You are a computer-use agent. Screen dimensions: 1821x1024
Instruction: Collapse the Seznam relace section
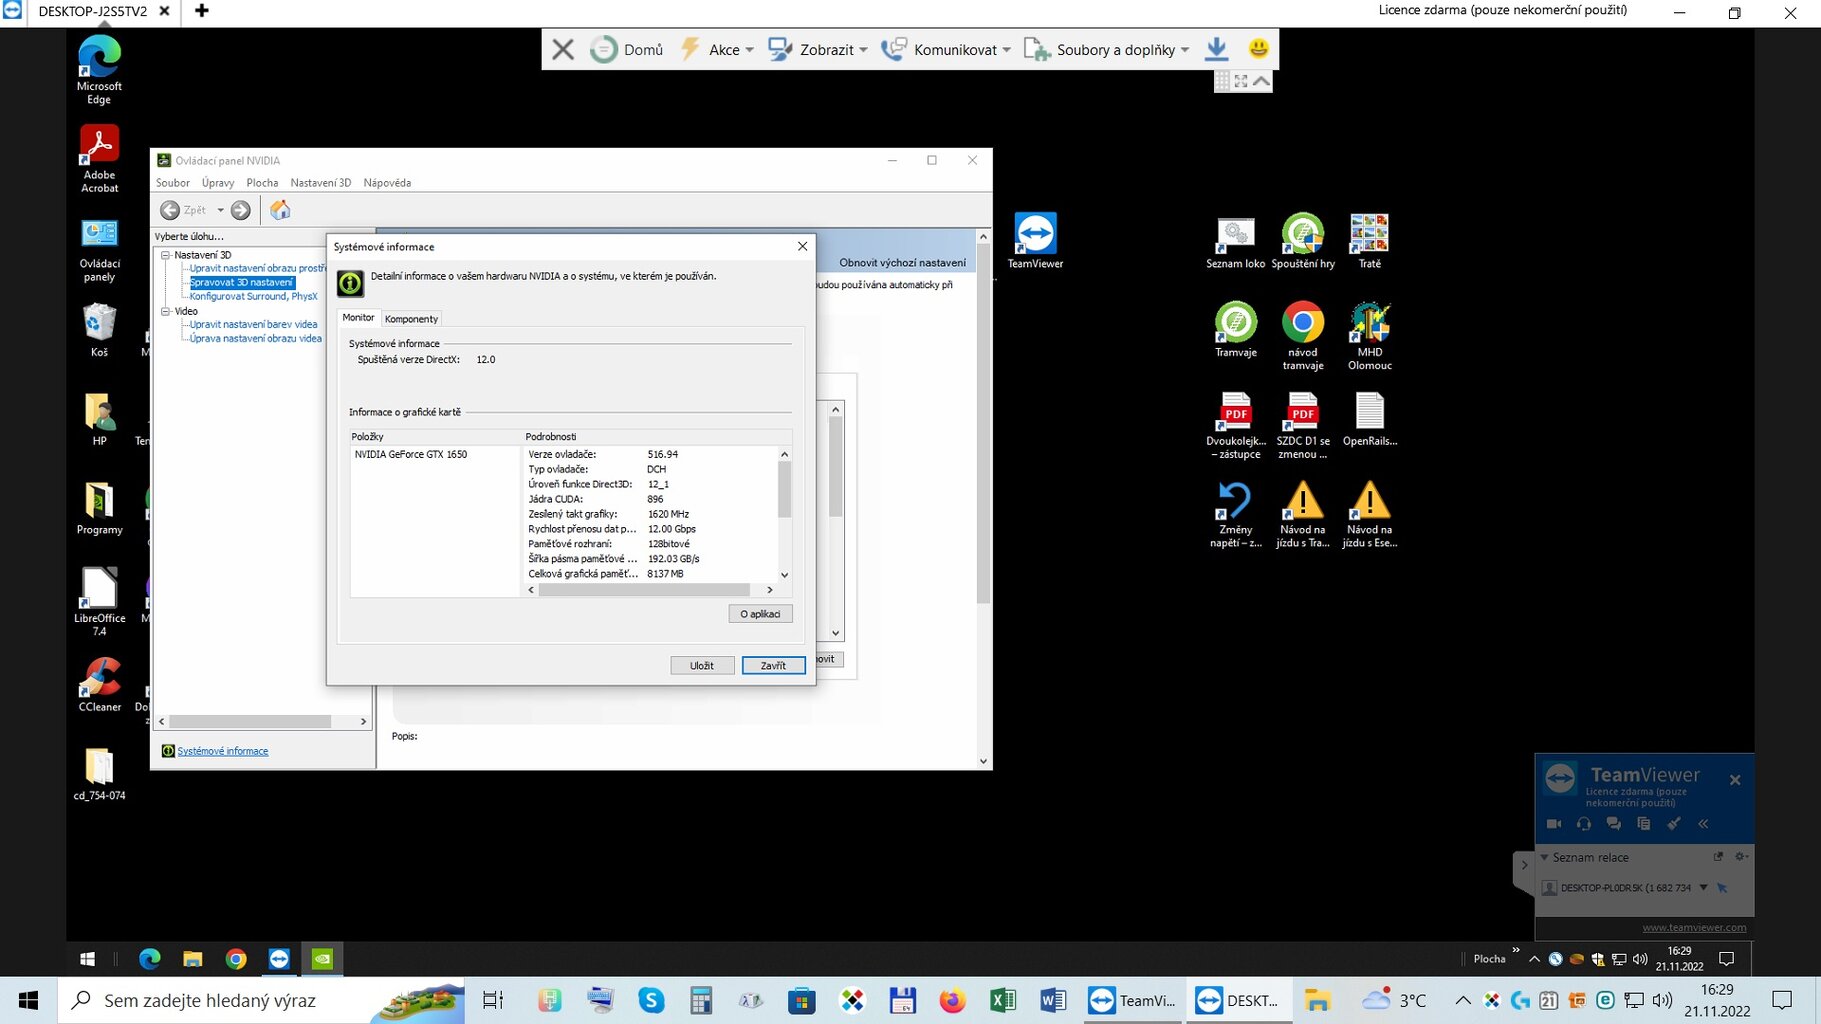pos(1545,858)
